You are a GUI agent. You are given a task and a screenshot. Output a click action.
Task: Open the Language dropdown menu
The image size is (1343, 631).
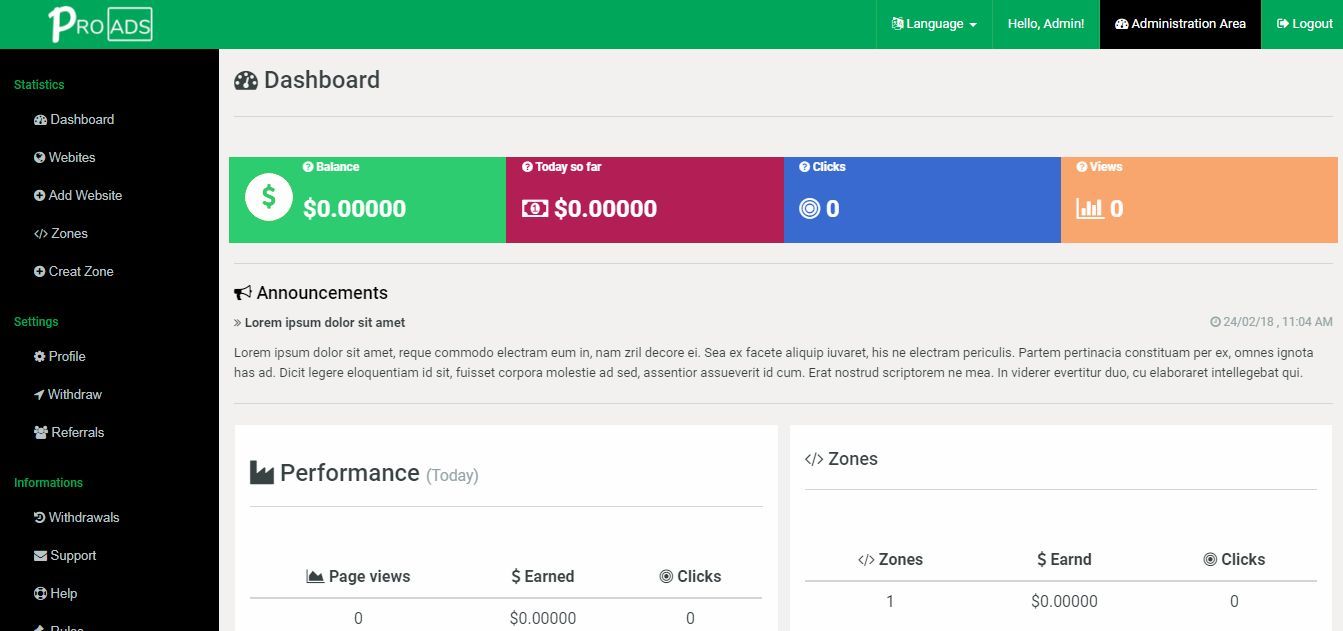click(x=934, y=24)
